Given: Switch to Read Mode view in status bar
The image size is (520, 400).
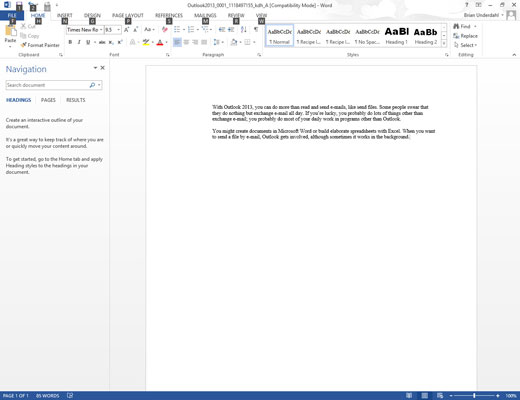Looking at the screenshot, I should pyautogui.click(x=409, y=396).
